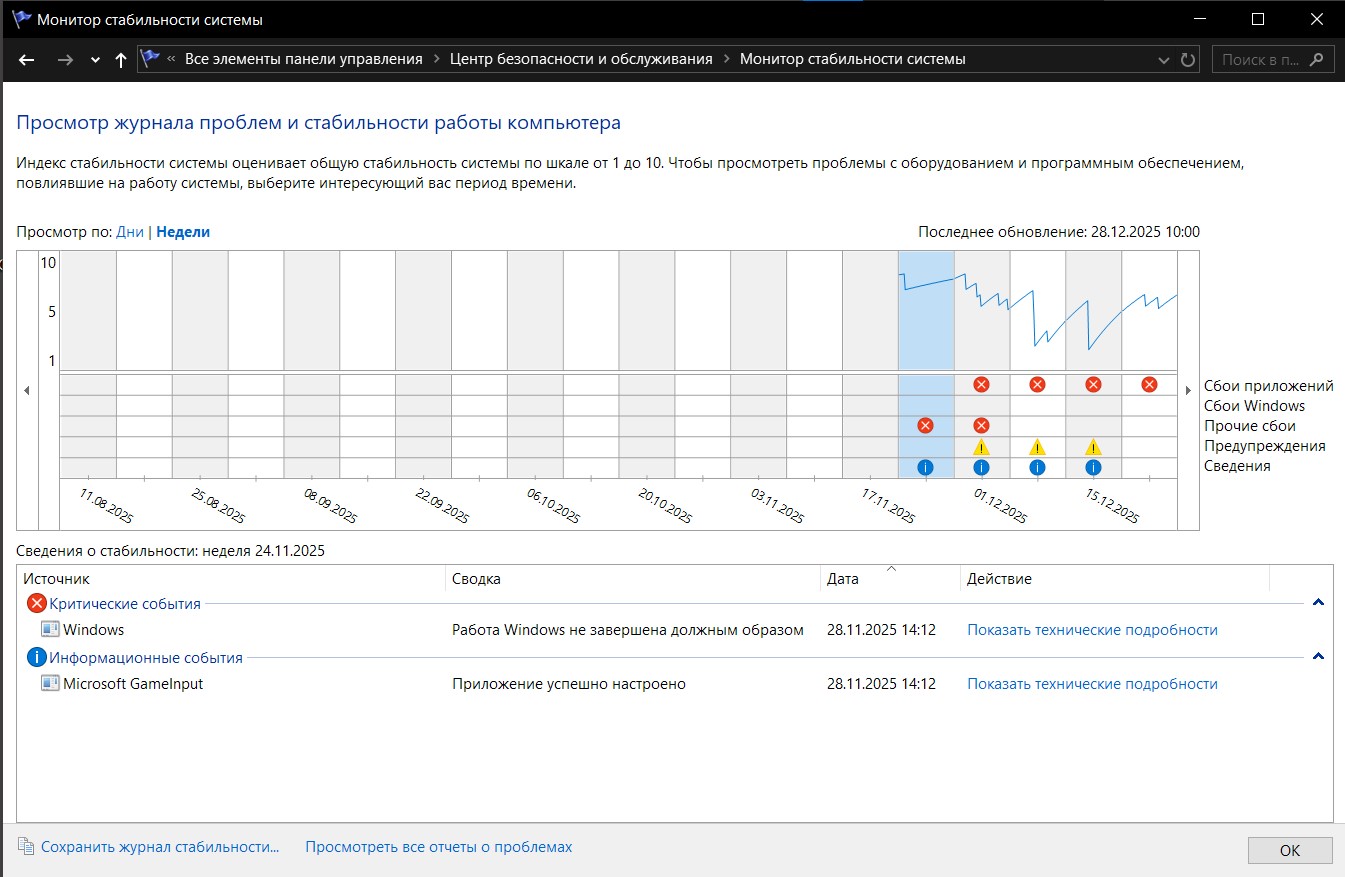The width and height of the screenshot is (1345, 877).
Task: Show technical details for Microsoft GameInput
Action: (1092, 684)
